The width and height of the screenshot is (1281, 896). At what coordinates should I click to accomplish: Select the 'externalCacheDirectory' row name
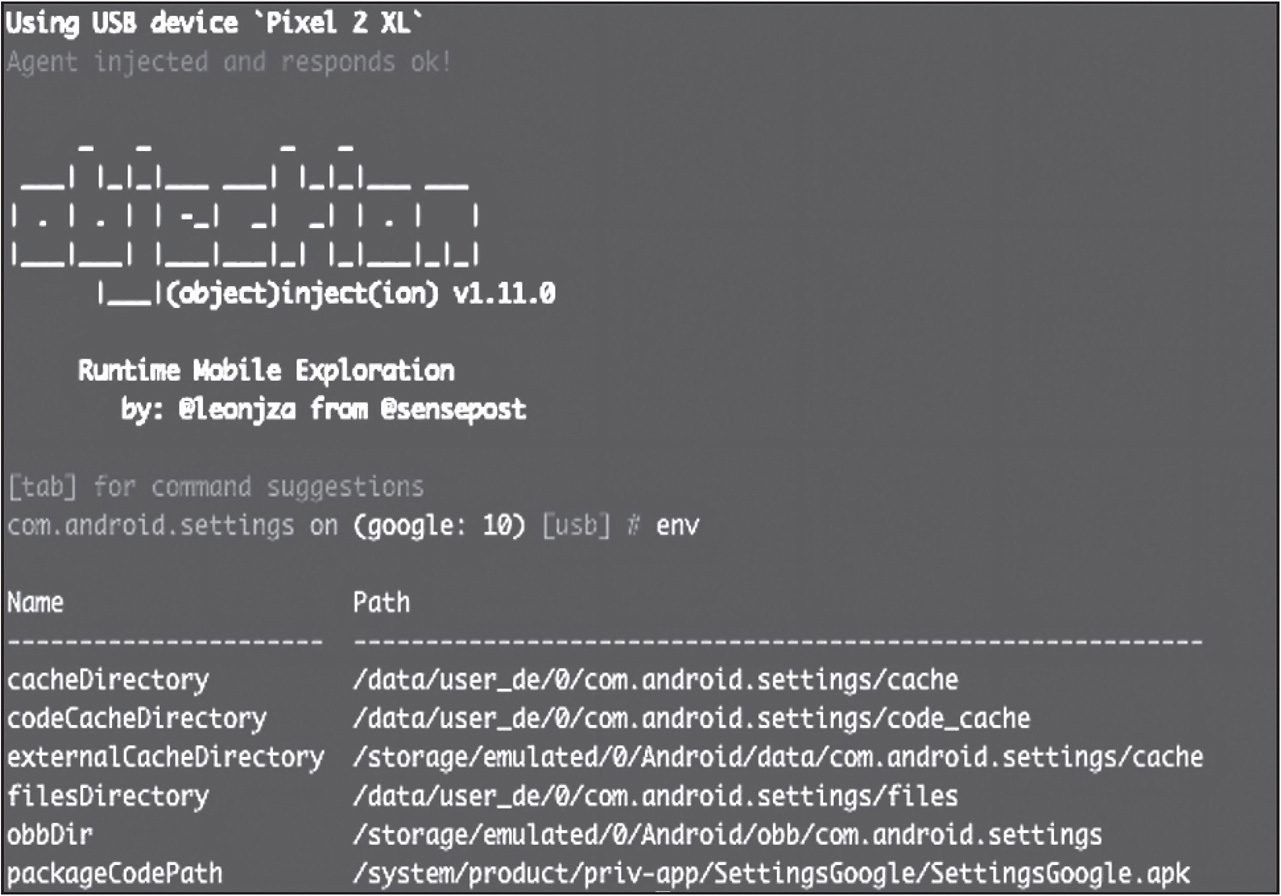pos(165,757)
